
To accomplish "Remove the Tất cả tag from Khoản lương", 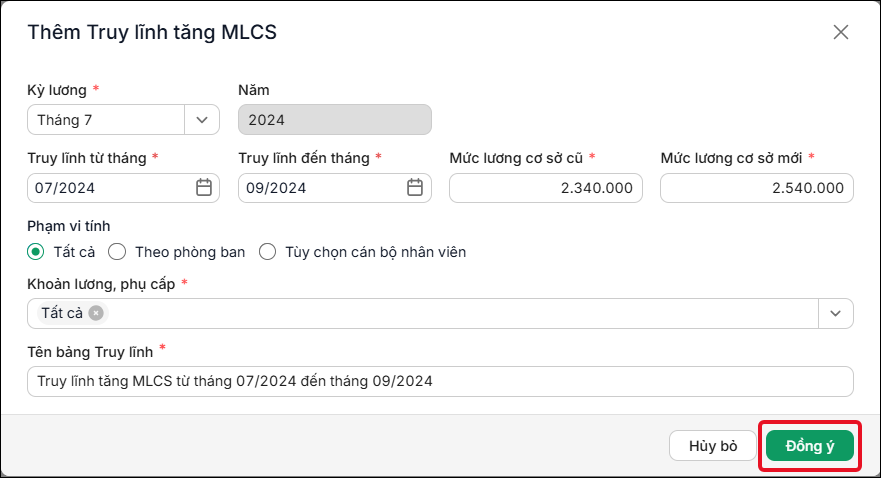I will point(96,313).
